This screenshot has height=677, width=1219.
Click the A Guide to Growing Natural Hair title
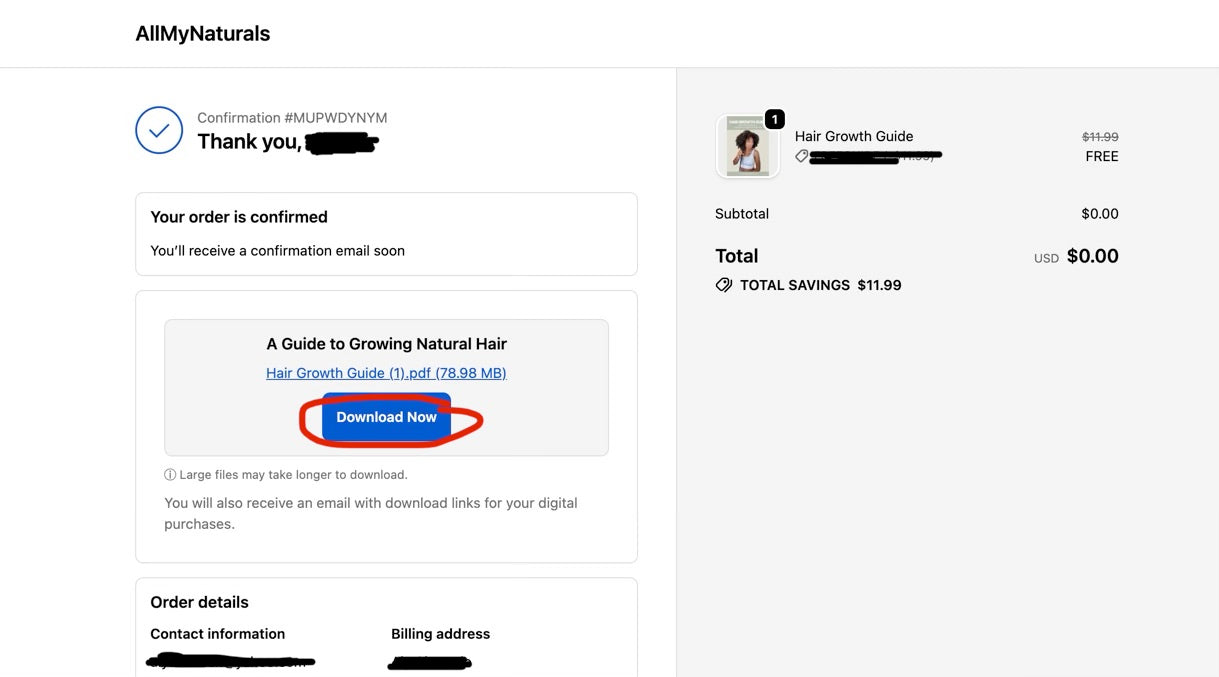pyautogui.click(x=386, y=344)
